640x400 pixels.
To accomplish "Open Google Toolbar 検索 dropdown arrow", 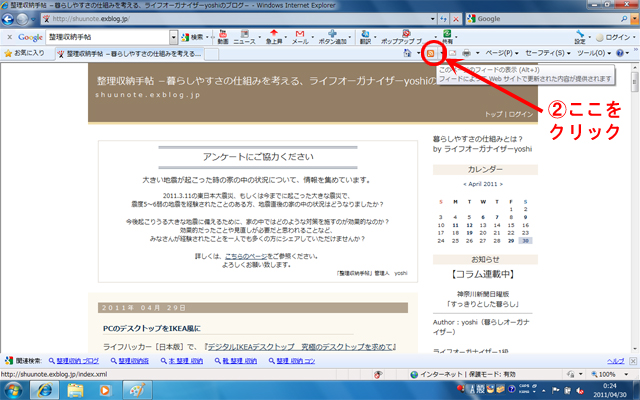I will click(207, 37).
